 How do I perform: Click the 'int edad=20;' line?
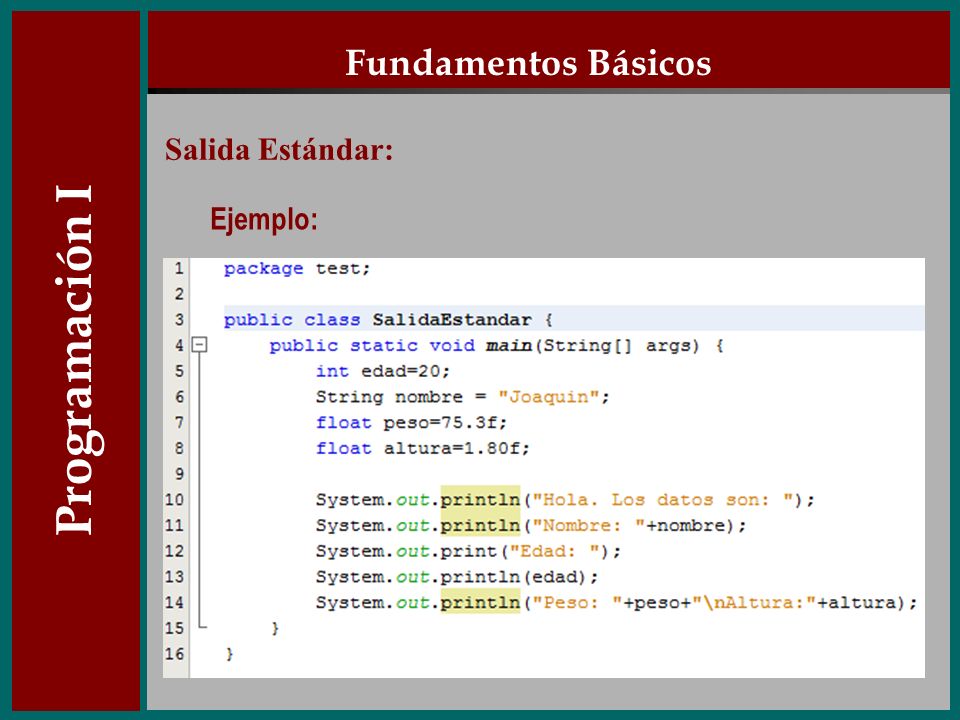click(x=383, y=371)
